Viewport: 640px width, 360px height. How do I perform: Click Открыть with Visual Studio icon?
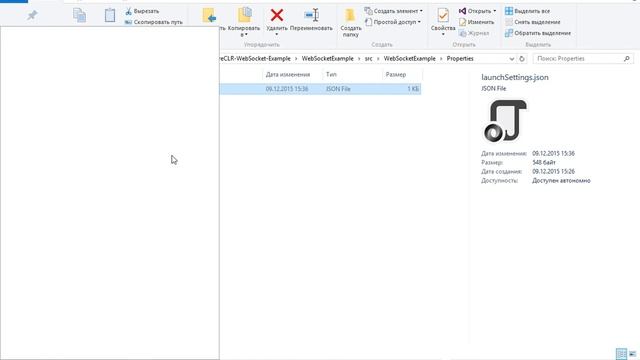(x=462, y=11)
